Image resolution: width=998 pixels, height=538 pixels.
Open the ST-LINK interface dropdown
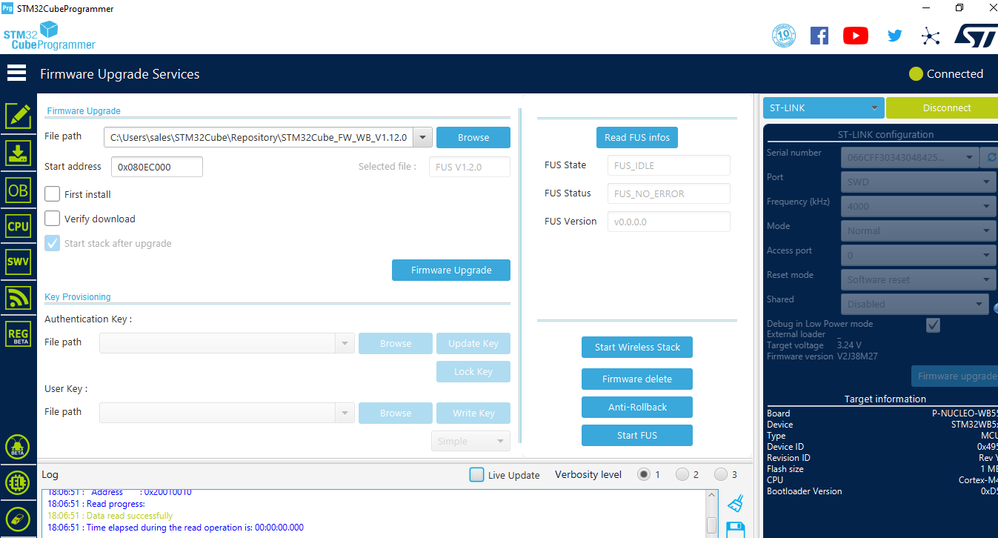[x=823, y=108]
